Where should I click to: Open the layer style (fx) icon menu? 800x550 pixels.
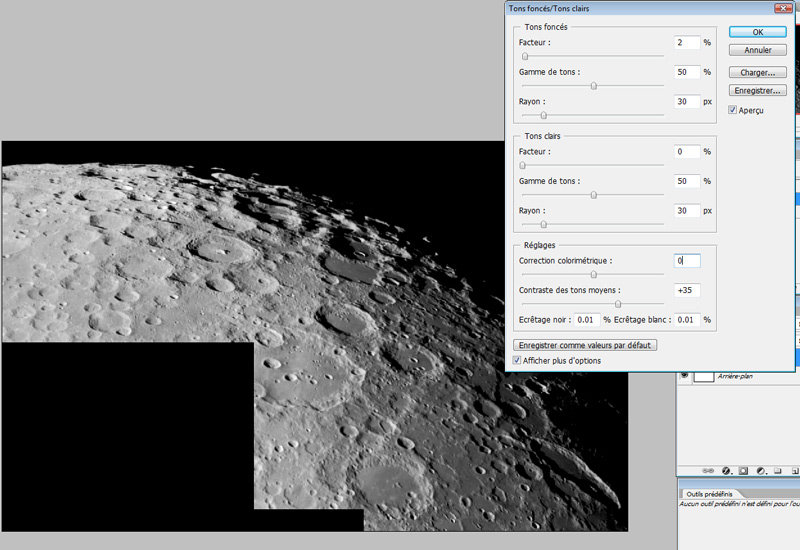(726, 471)
